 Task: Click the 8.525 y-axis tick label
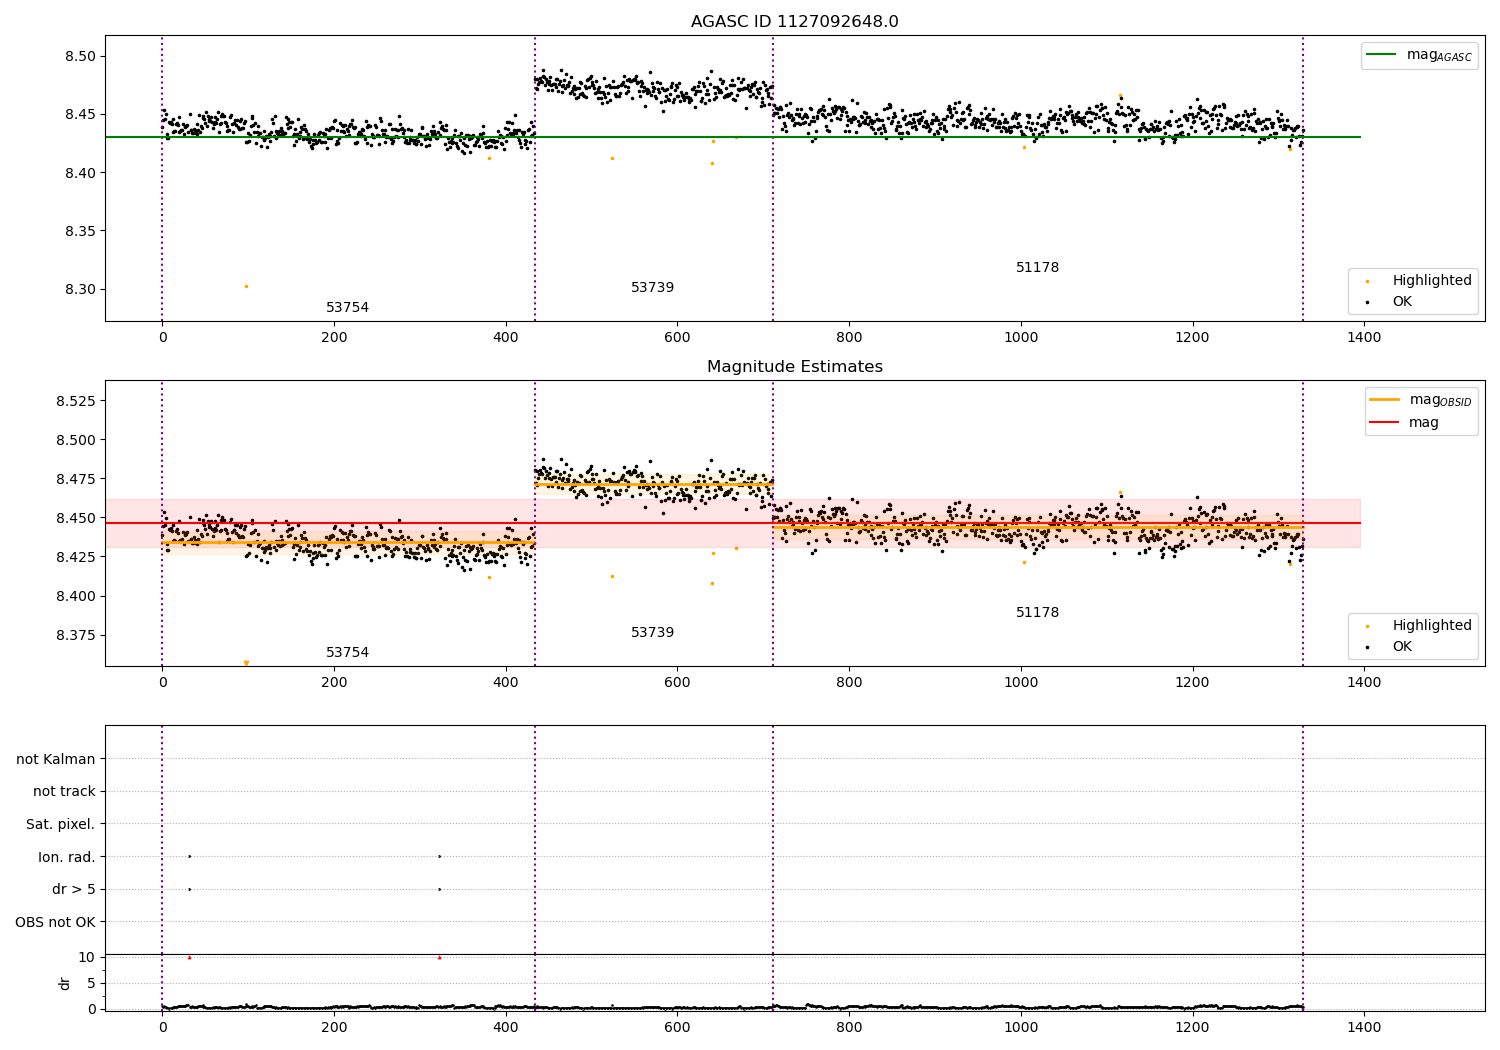pos(77,401)
